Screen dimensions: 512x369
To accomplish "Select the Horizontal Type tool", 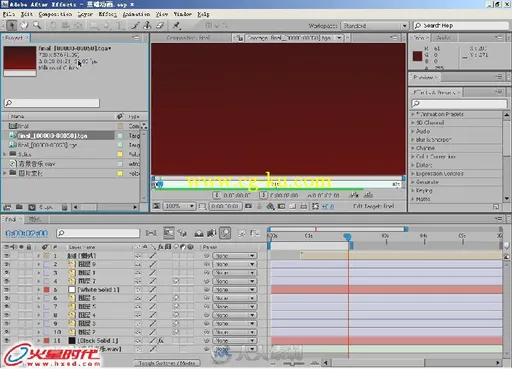I will pyautogui.click(x=119, y=25).
